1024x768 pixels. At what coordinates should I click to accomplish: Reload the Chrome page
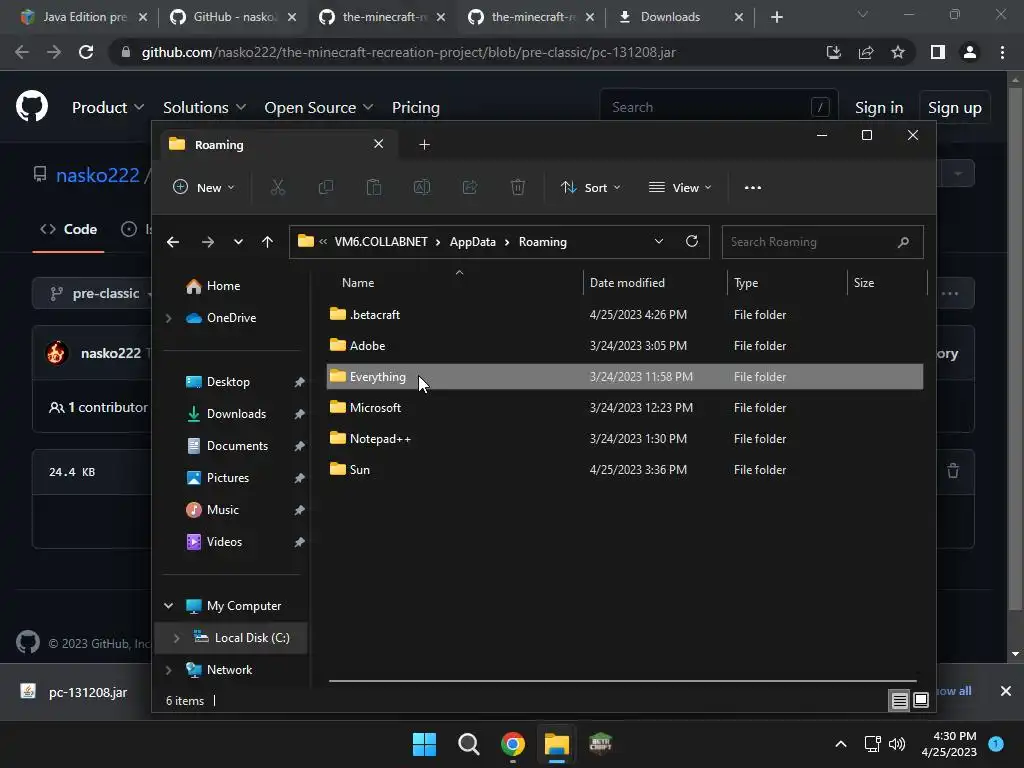pyautogui.click(x=86, y=52)
